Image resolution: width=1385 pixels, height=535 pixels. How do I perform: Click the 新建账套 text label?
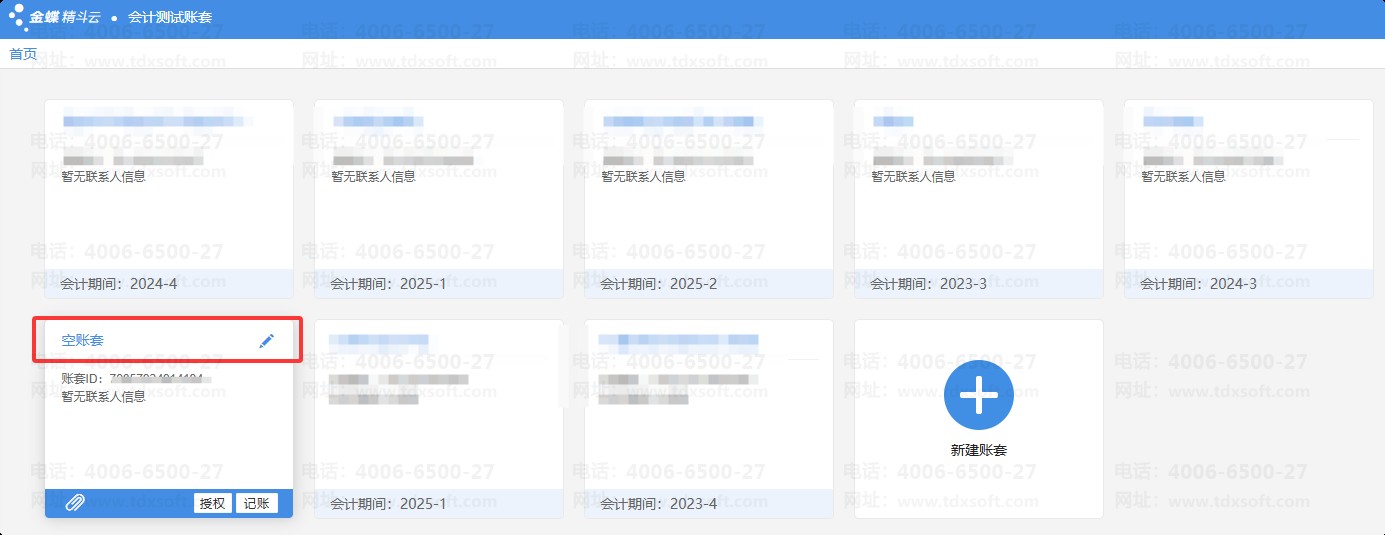[978, 450]
